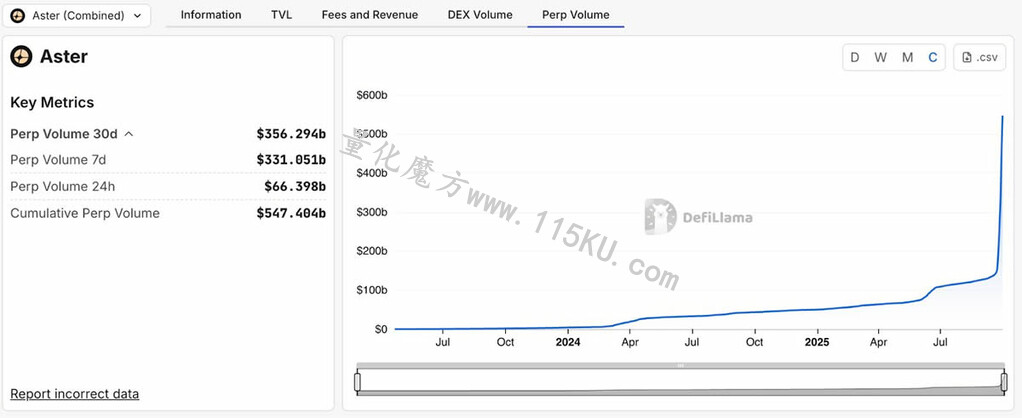This screenshot has width=1022, height=418.
Task: Select monthly (M) chart interval
Action: point(907,57)
